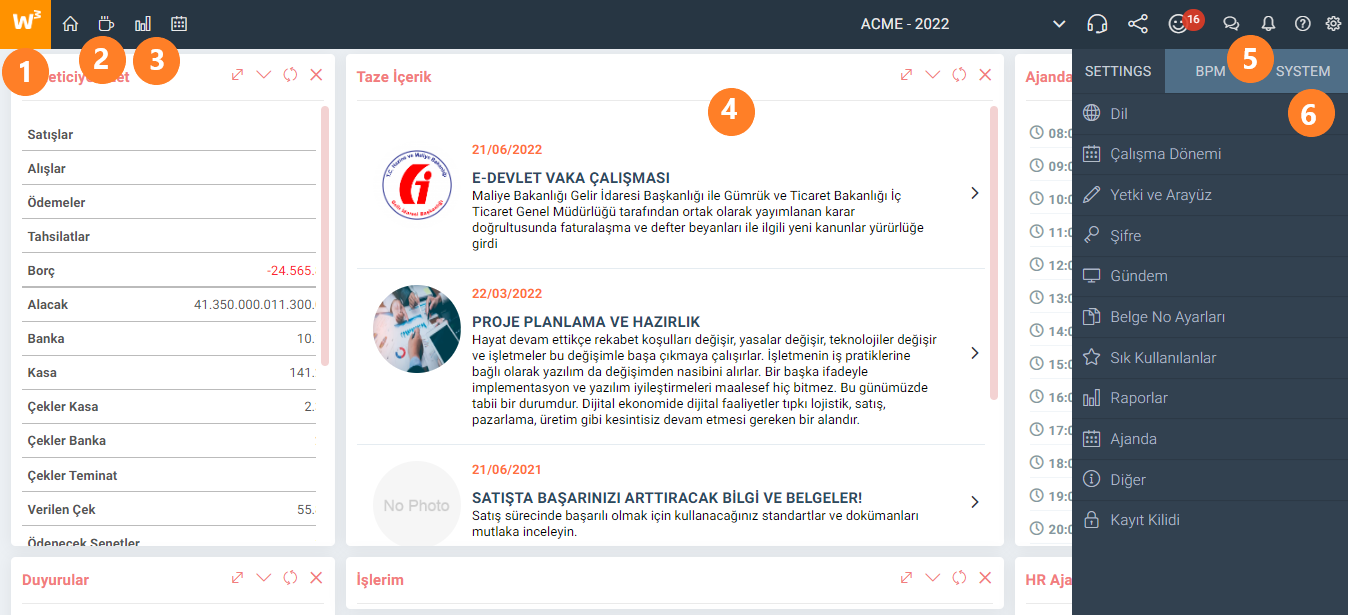Collapse the Duyurular panel with chevron
Screen dimensions: 1348x615
[x=264, y=578]
